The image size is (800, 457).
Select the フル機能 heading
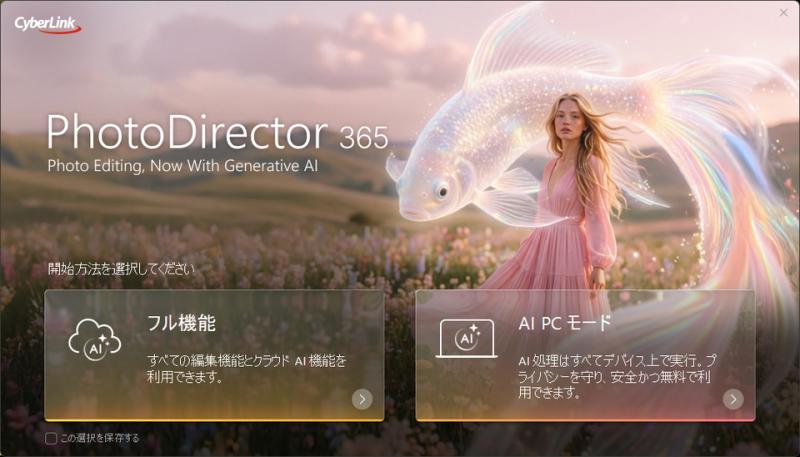(182, 323)
